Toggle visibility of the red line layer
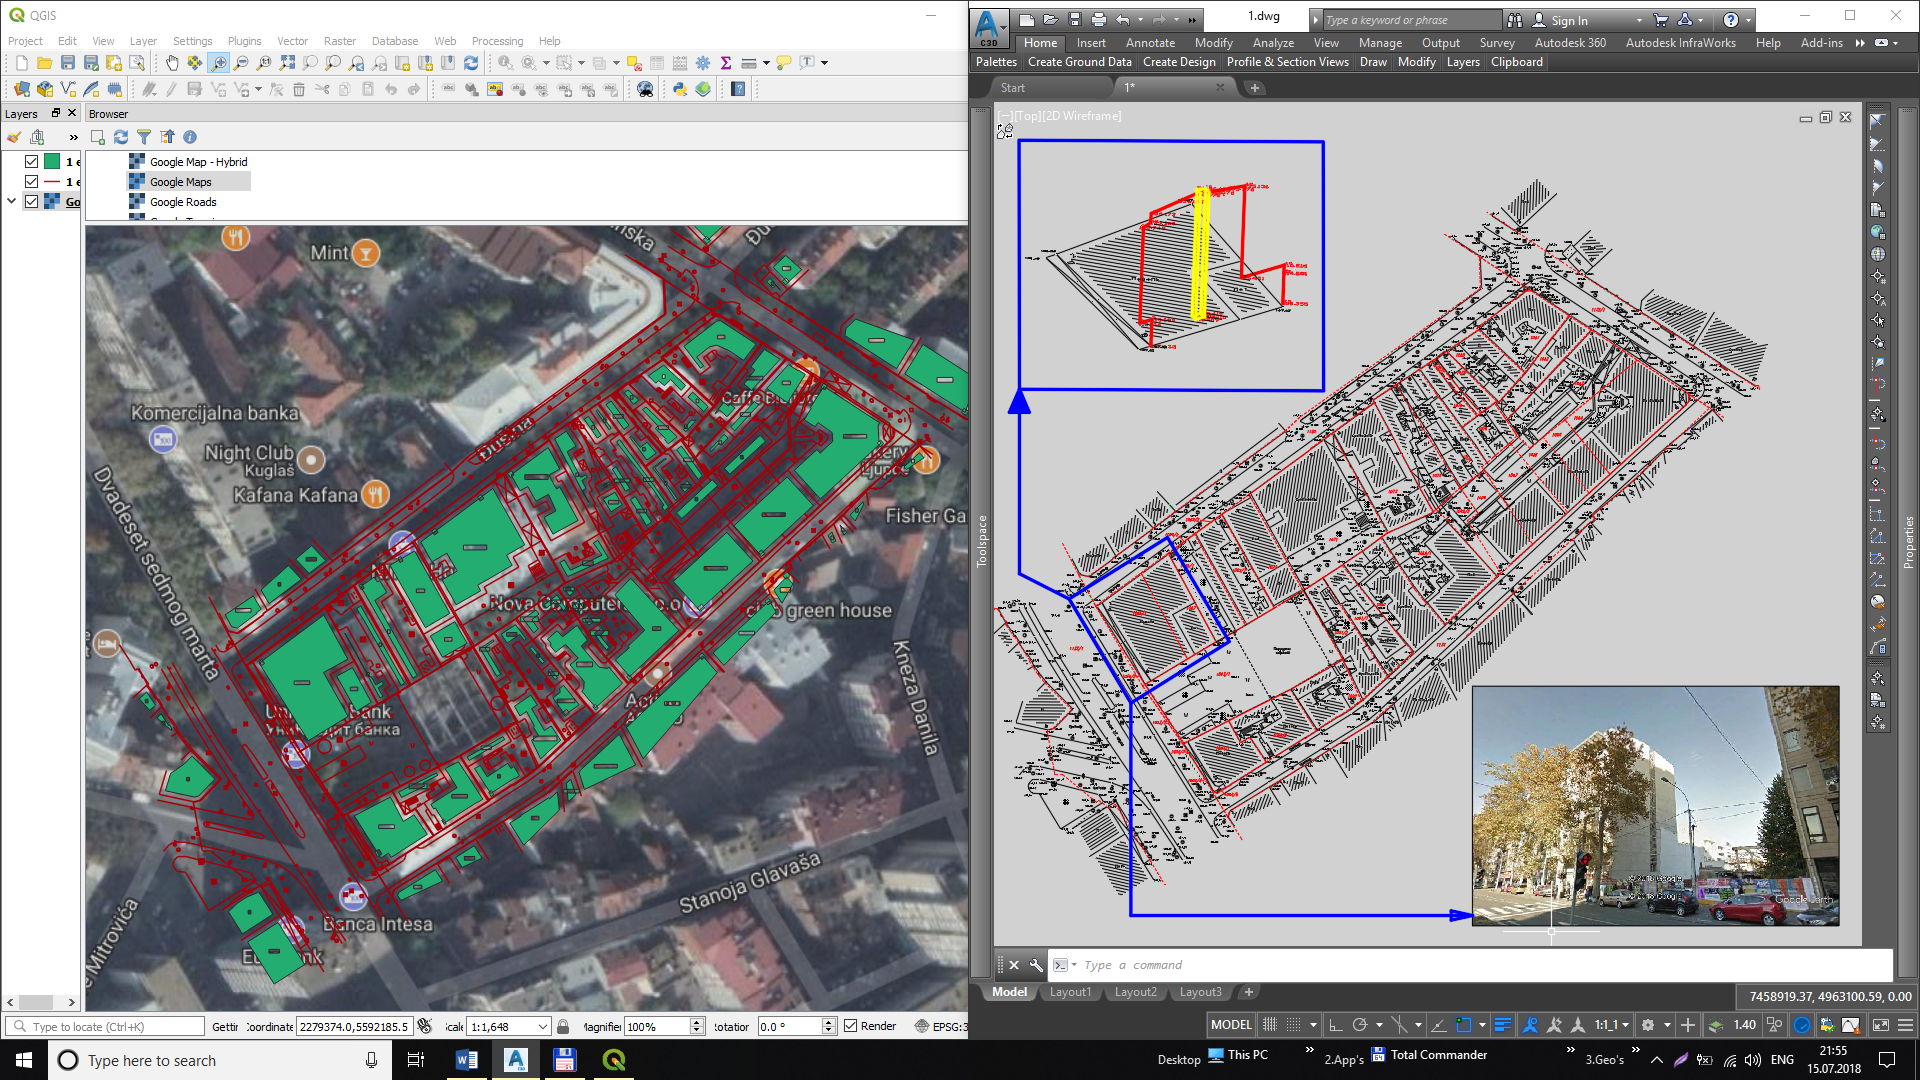This screenshot has width=1920, height=1080. (31, 181)
